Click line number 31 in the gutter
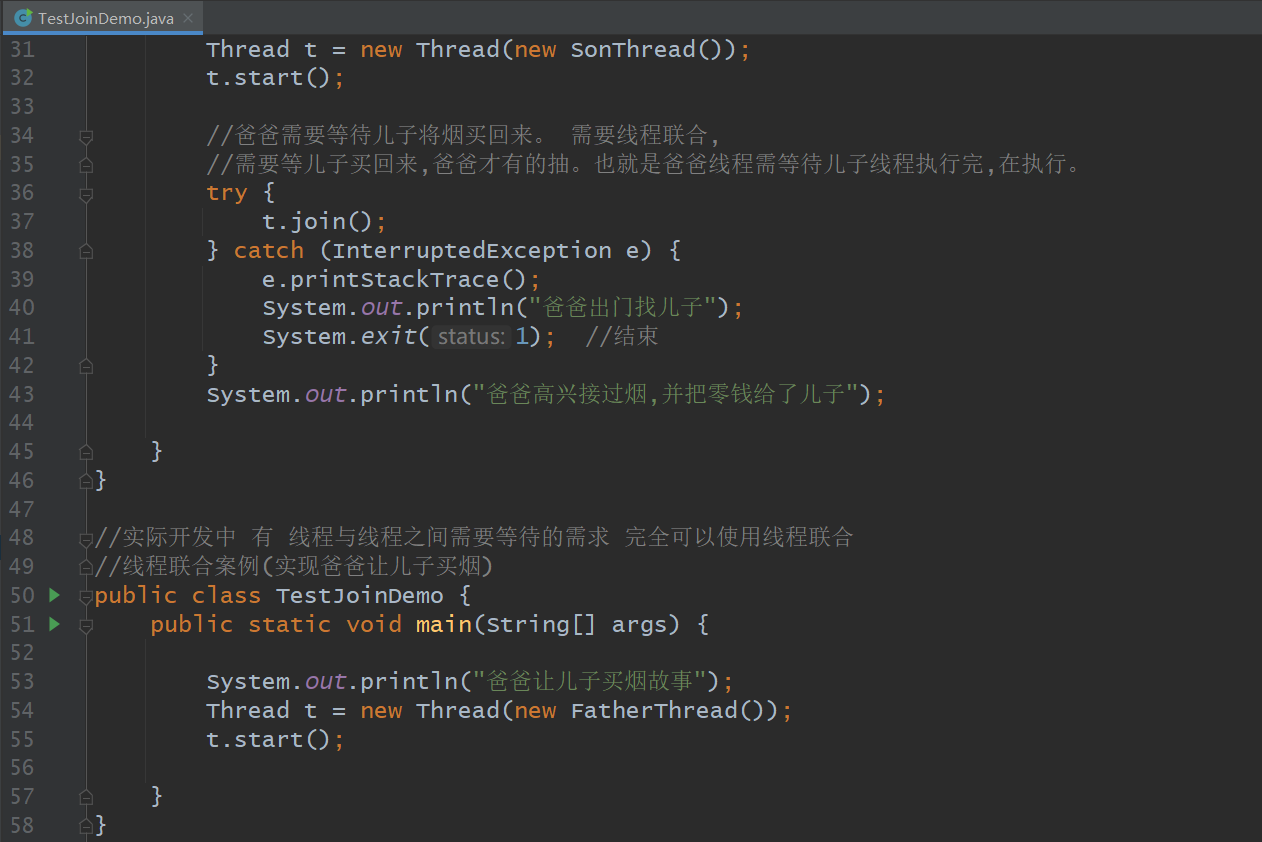Image resolution: width=1262 pixels, height=842 pixels. click(22, 50)
